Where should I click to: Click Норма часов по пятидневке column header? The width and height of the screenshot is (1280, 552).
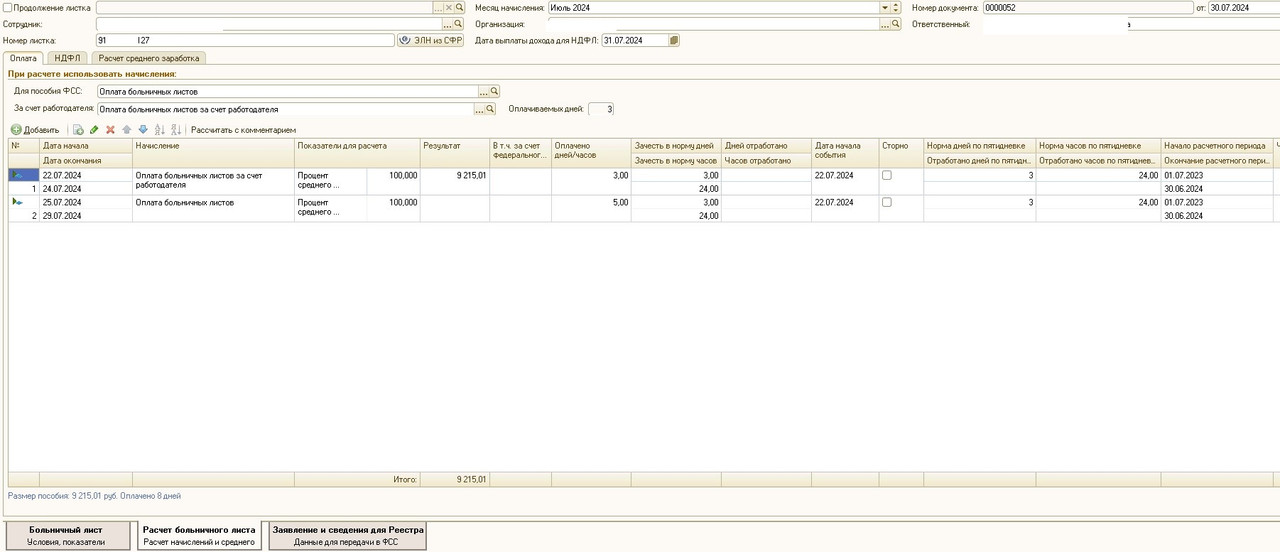coord(1098,146)
